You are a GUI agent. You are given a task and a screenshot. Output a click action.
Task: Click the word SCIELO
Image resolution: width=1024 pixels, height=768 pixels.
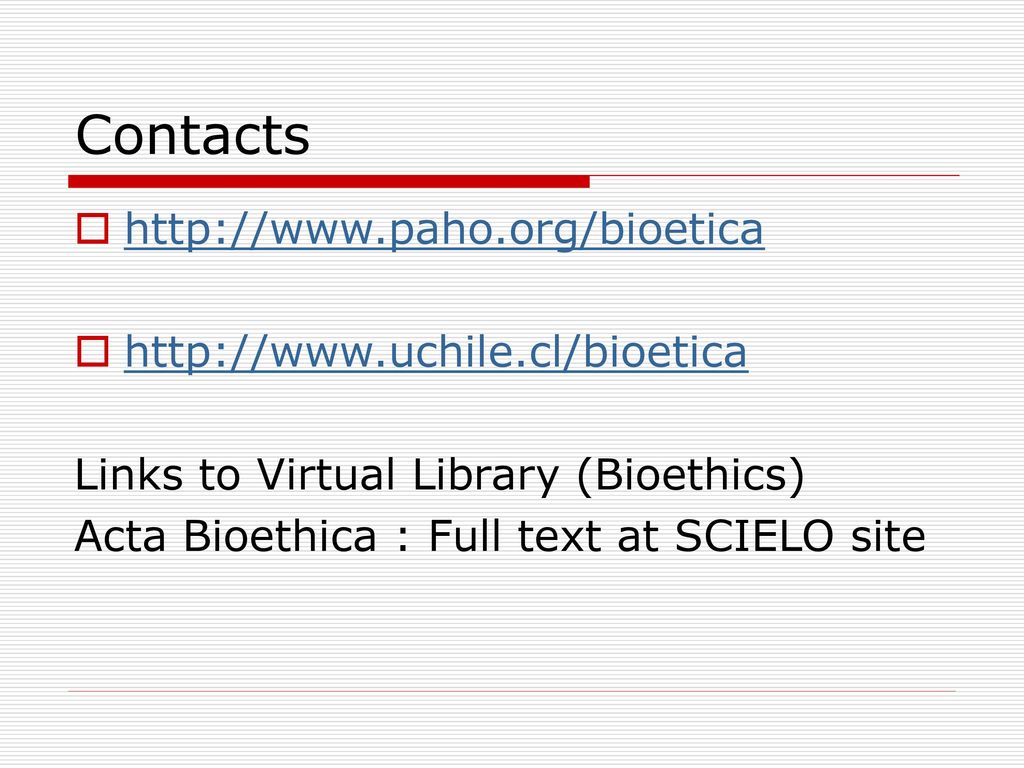[x=754, y=536]
